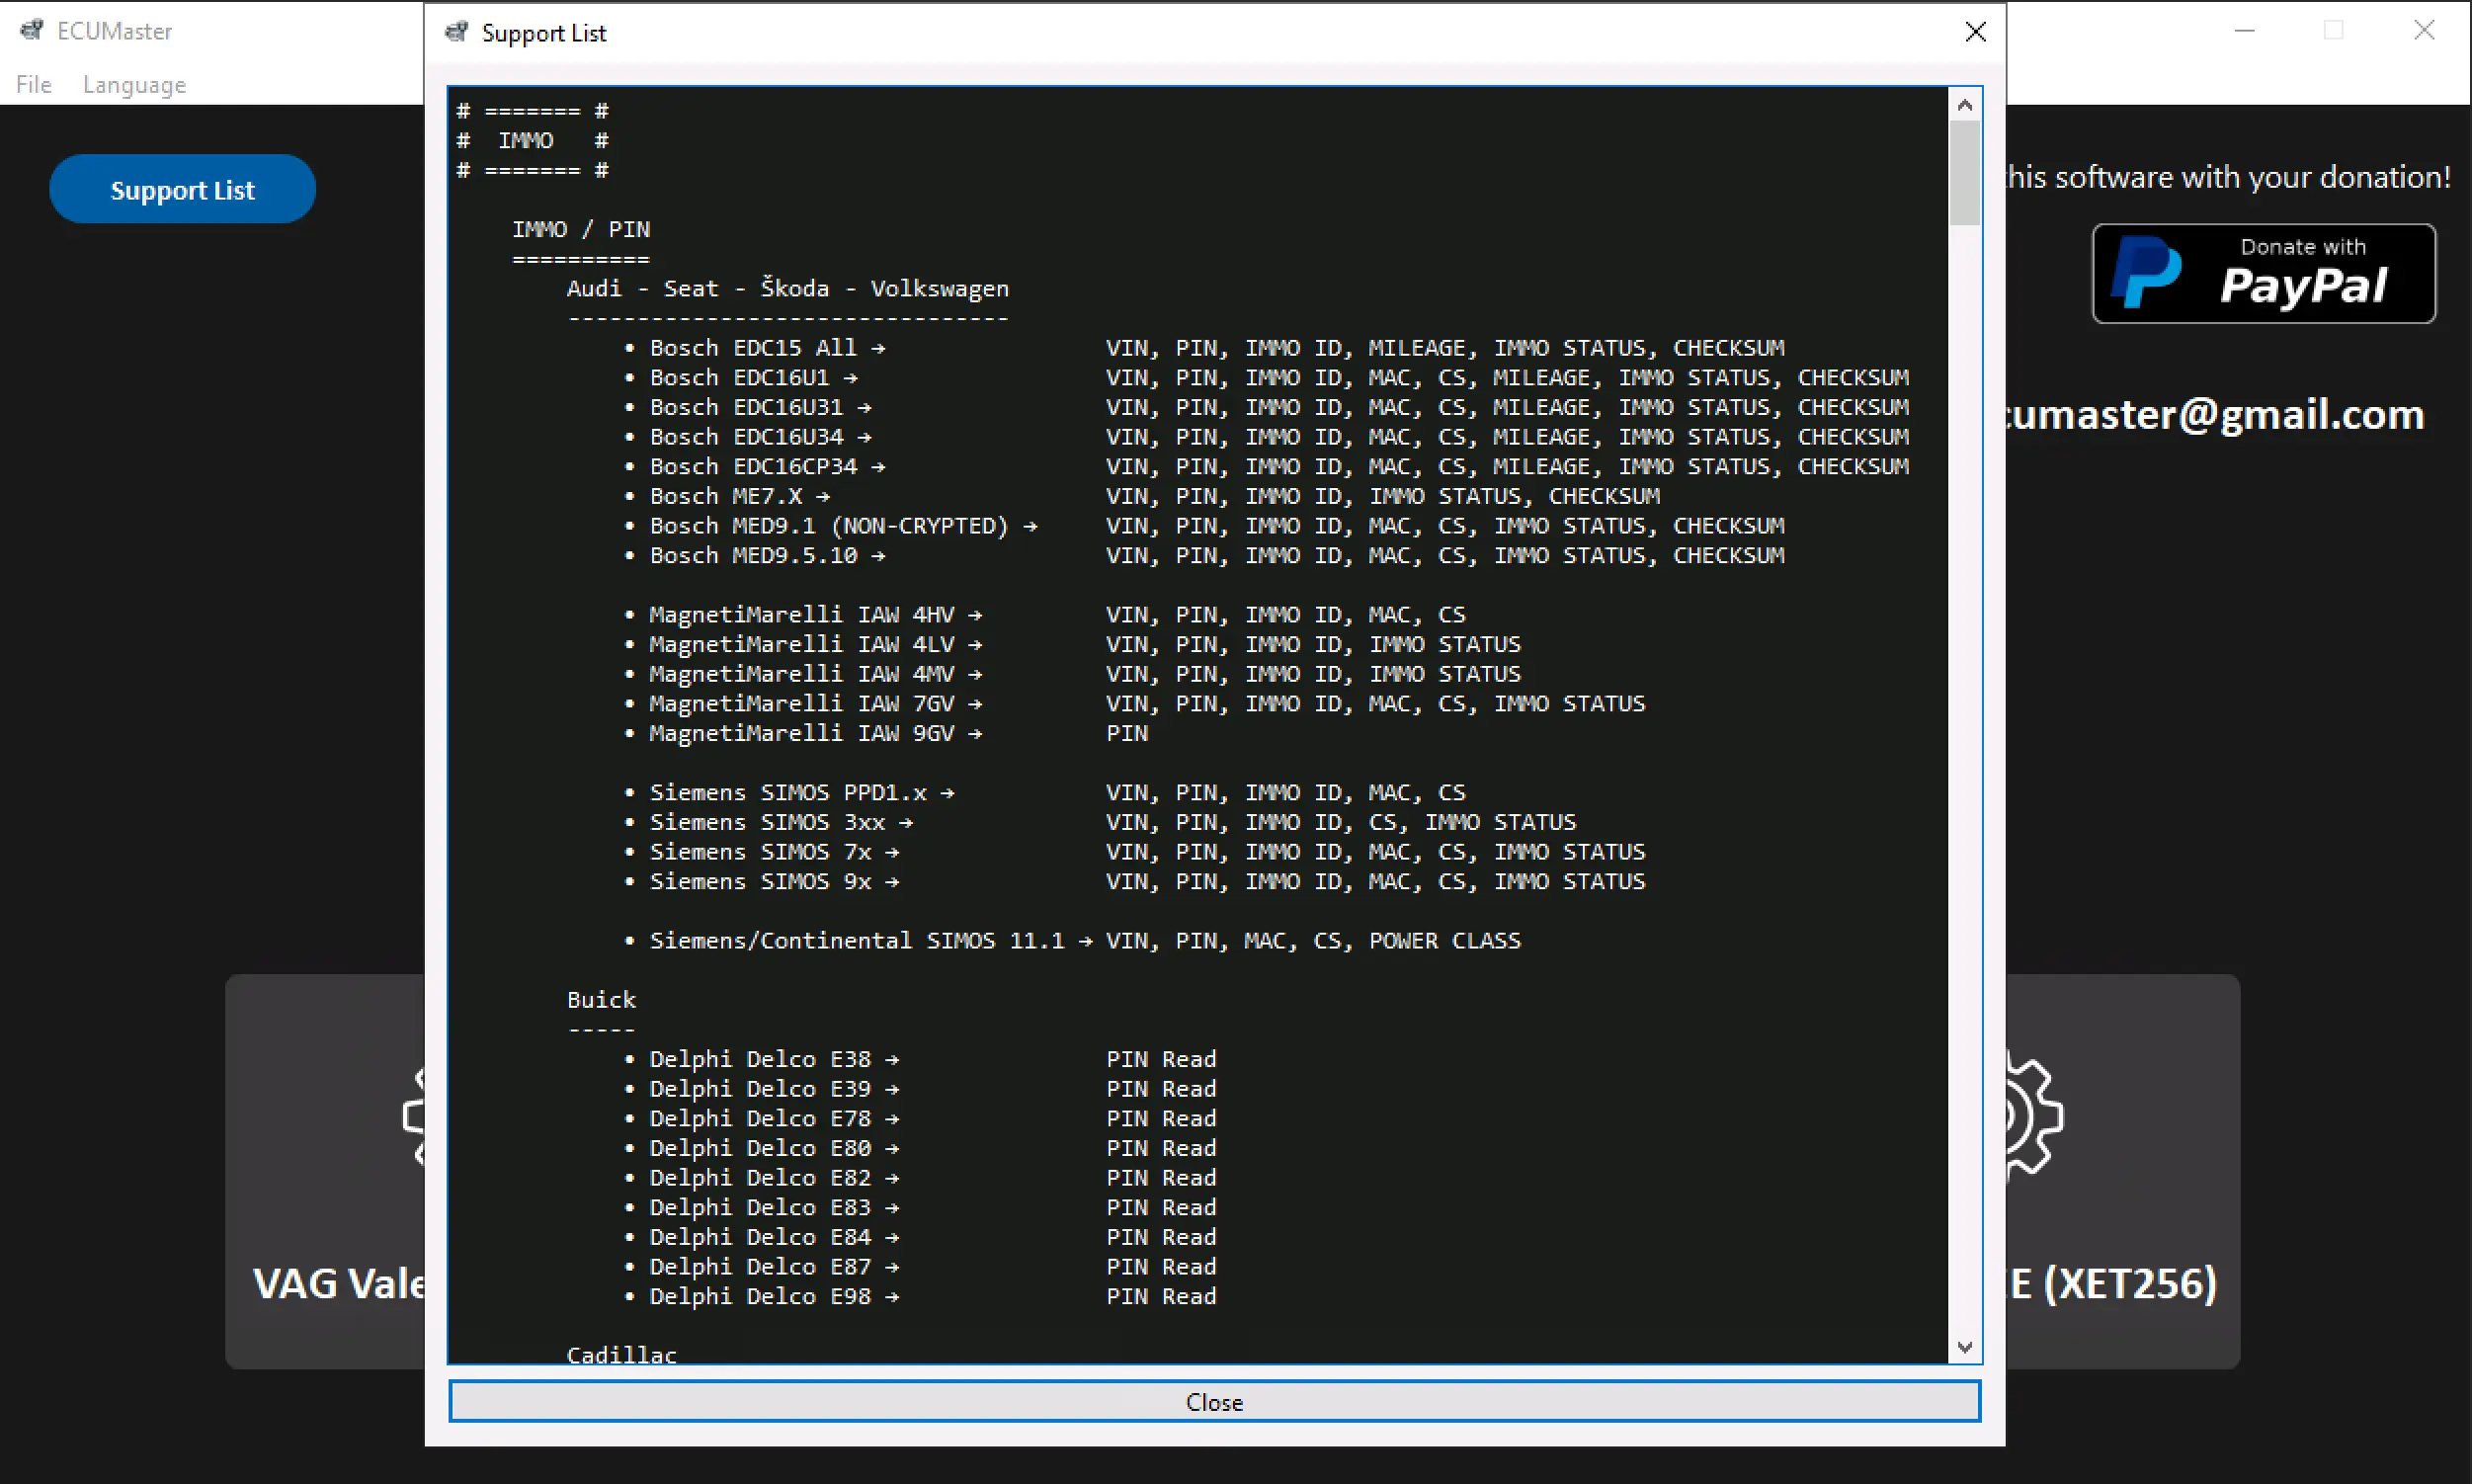Click the Buick heading in the list

point(601,1000)
